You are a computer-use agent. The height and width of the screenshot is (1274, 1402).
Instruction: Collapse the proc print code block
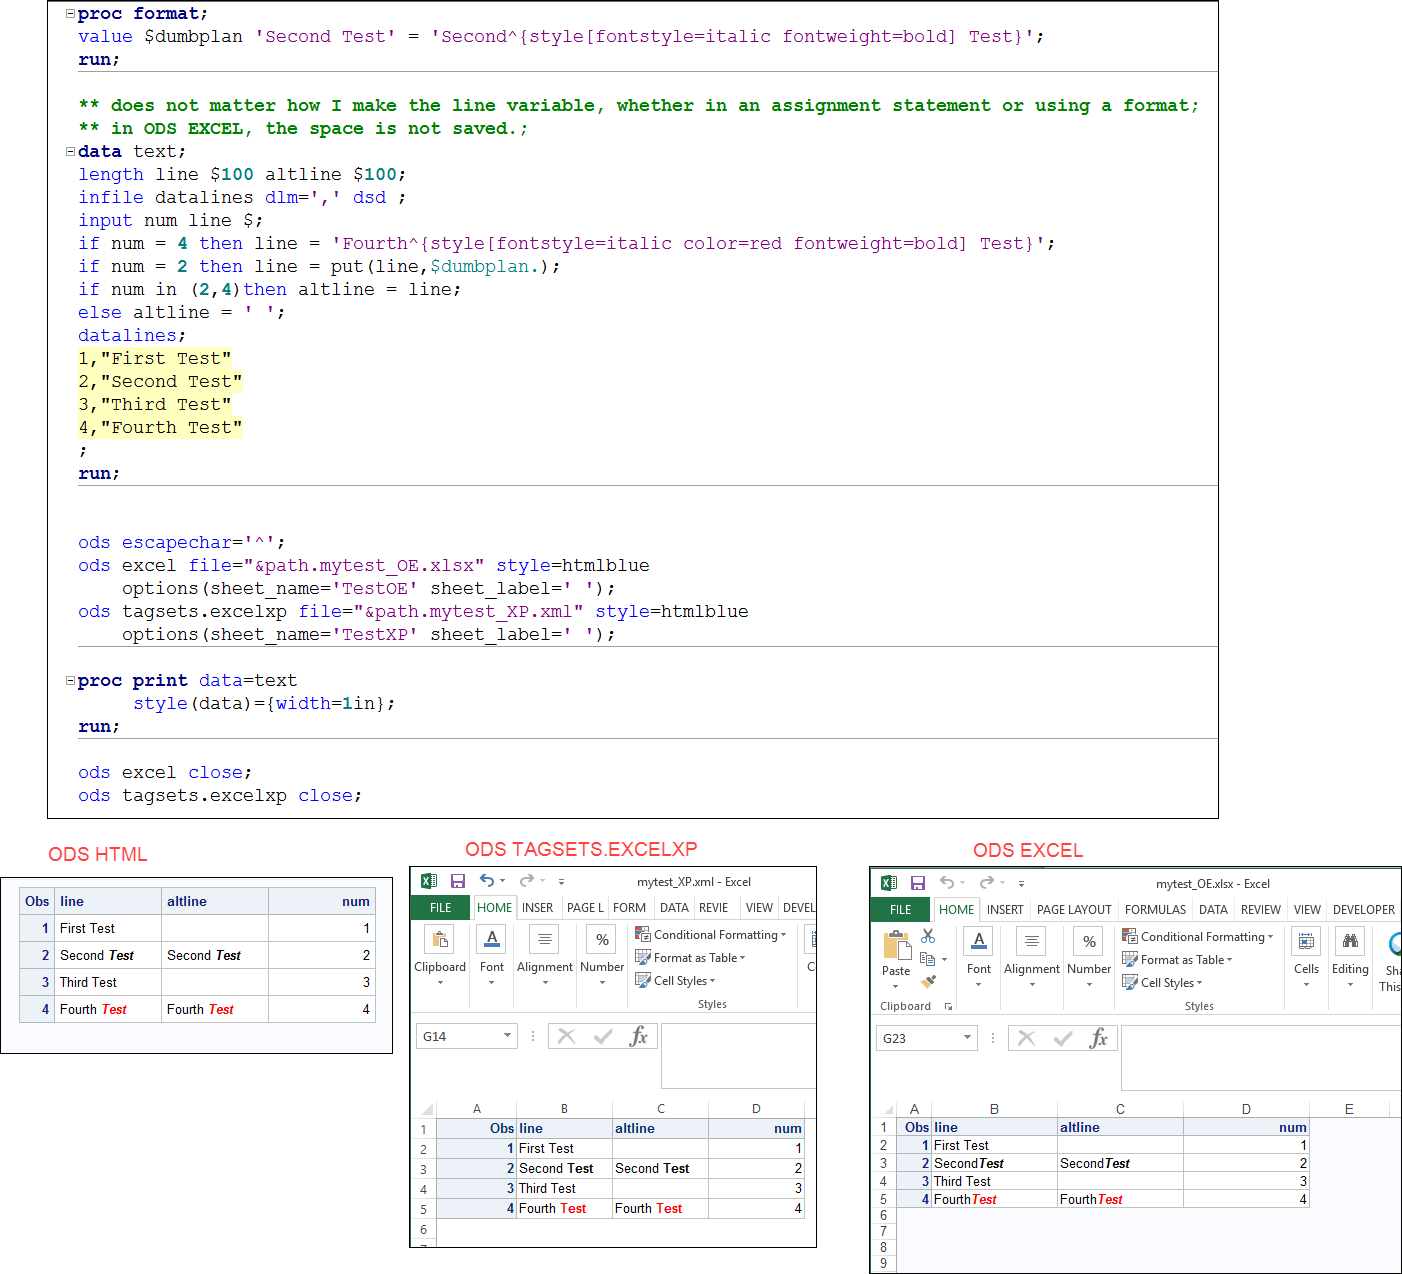click(68, 680)
